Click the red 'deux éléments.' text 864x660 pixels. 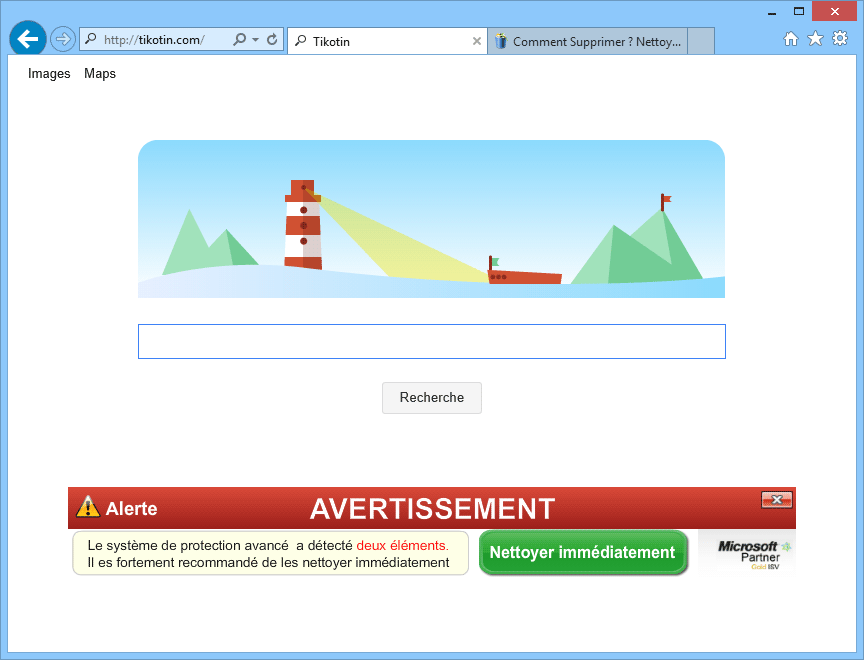click(402, 545)
